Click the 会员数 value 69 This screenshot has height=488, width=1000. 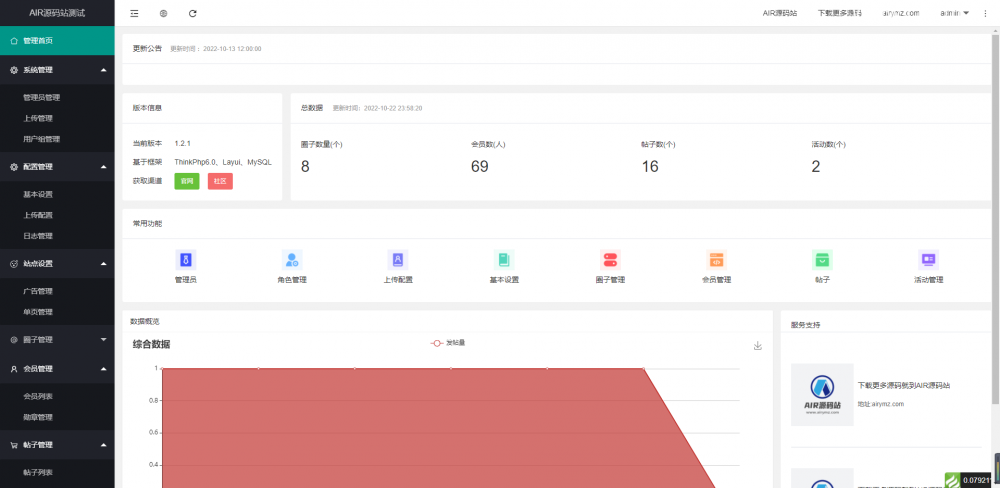480,167
